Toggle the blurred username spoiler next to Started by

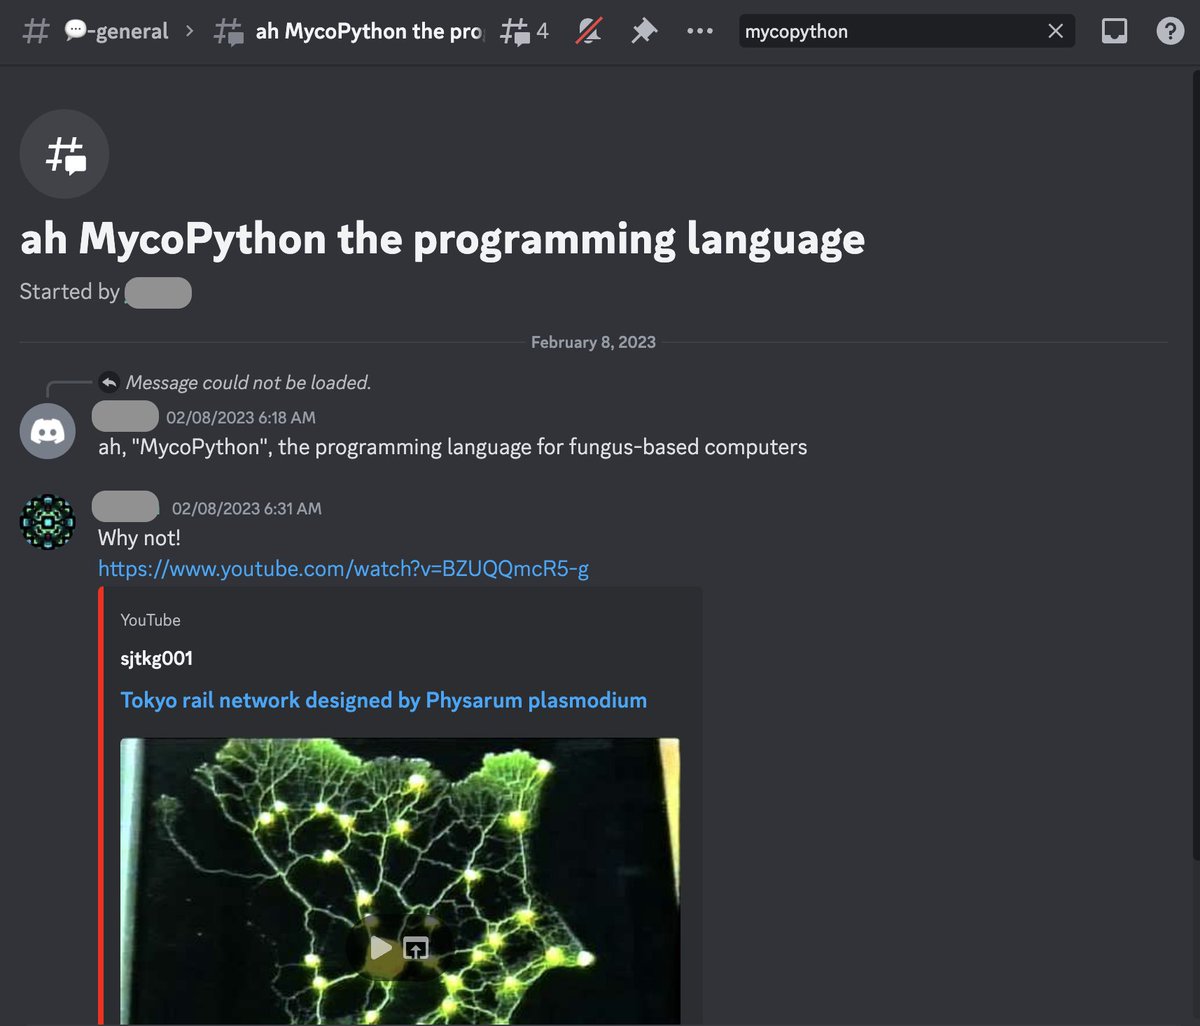tap(157, 292)
